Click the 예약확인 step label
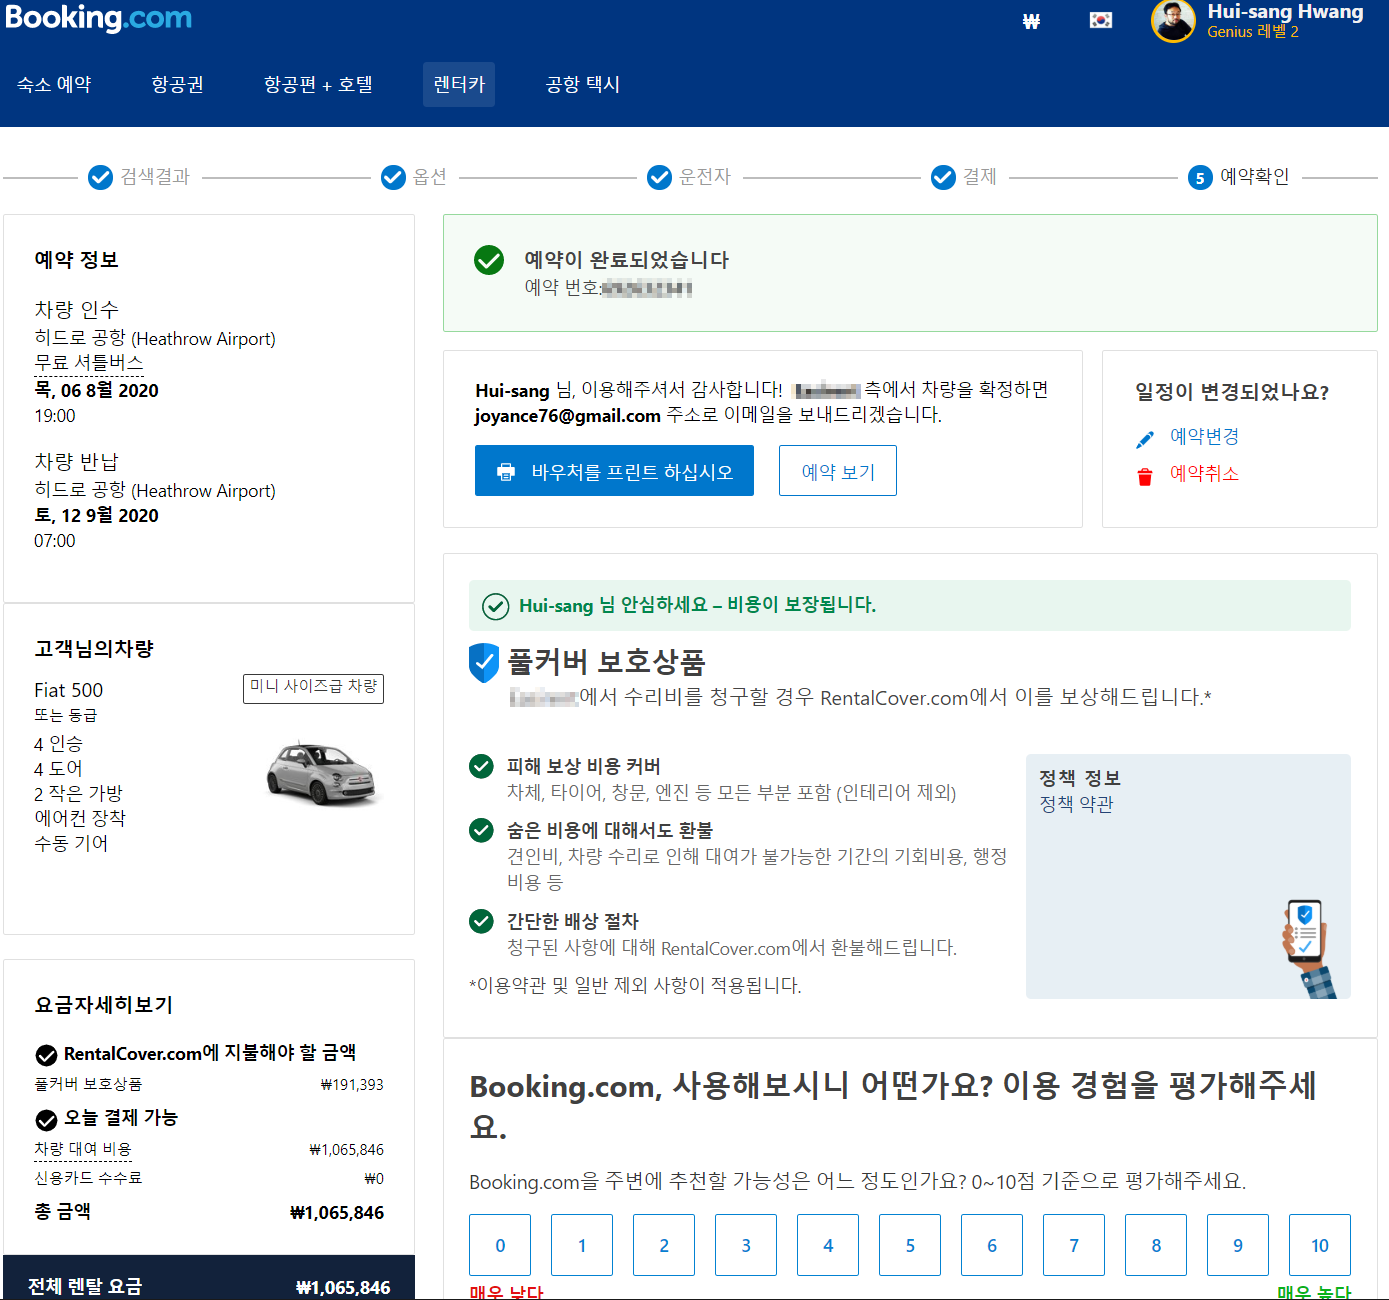1389x1300 pixels. pyautogui.click(x=1255, y=177)
